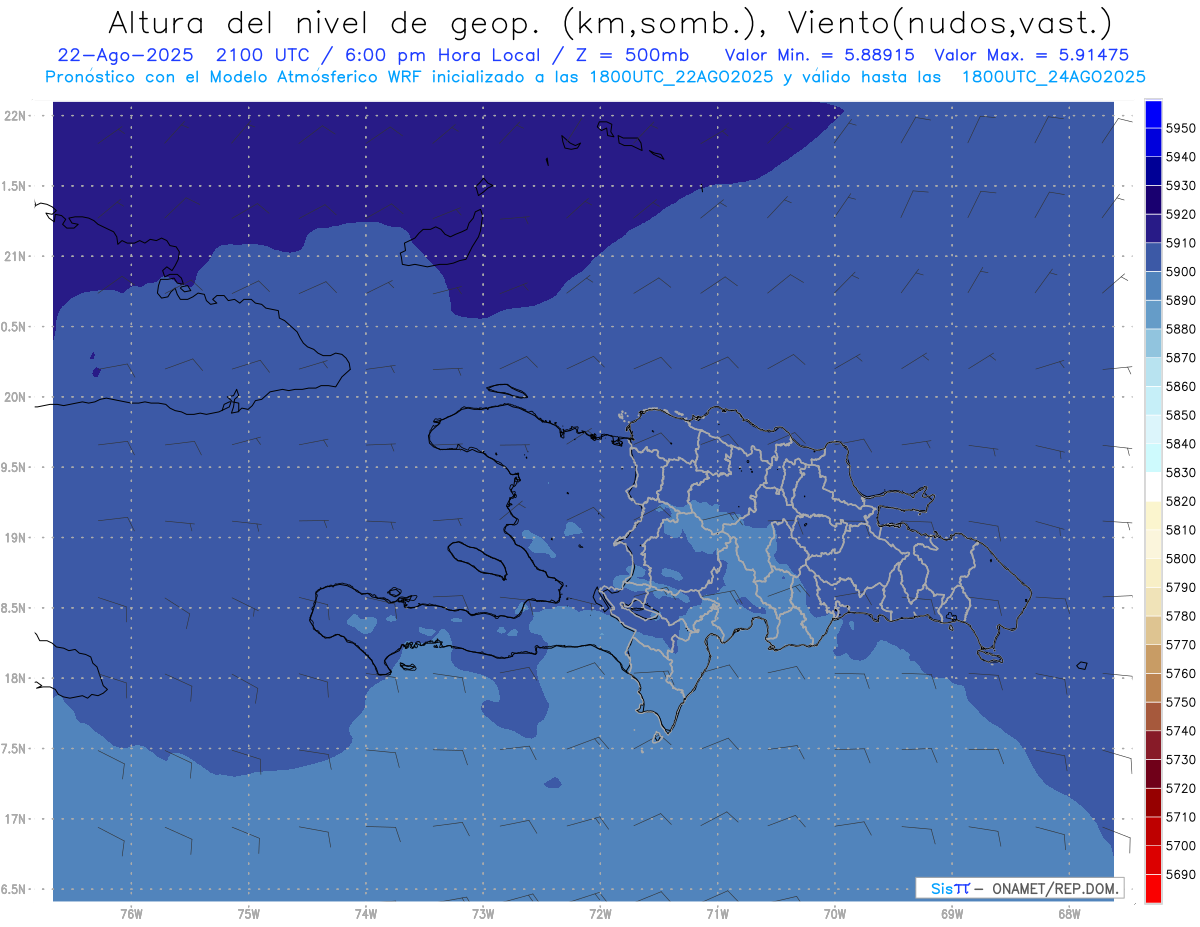
Task: Click the 72W longitude axis label
Action: (599, 913)
